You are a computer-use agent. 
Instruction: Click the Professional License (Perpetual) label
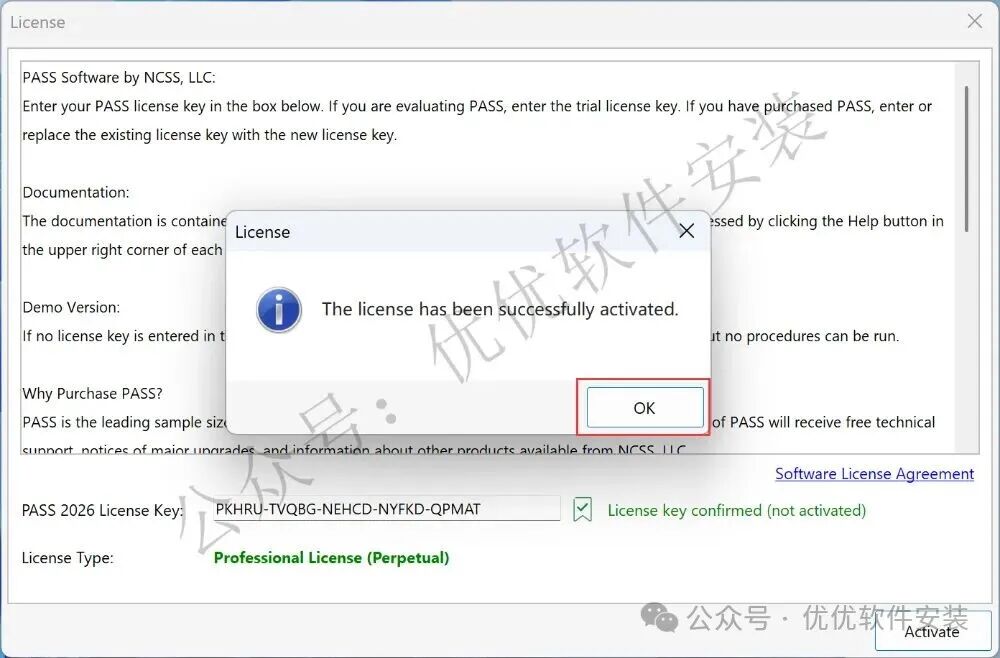(x=332, y=558)
